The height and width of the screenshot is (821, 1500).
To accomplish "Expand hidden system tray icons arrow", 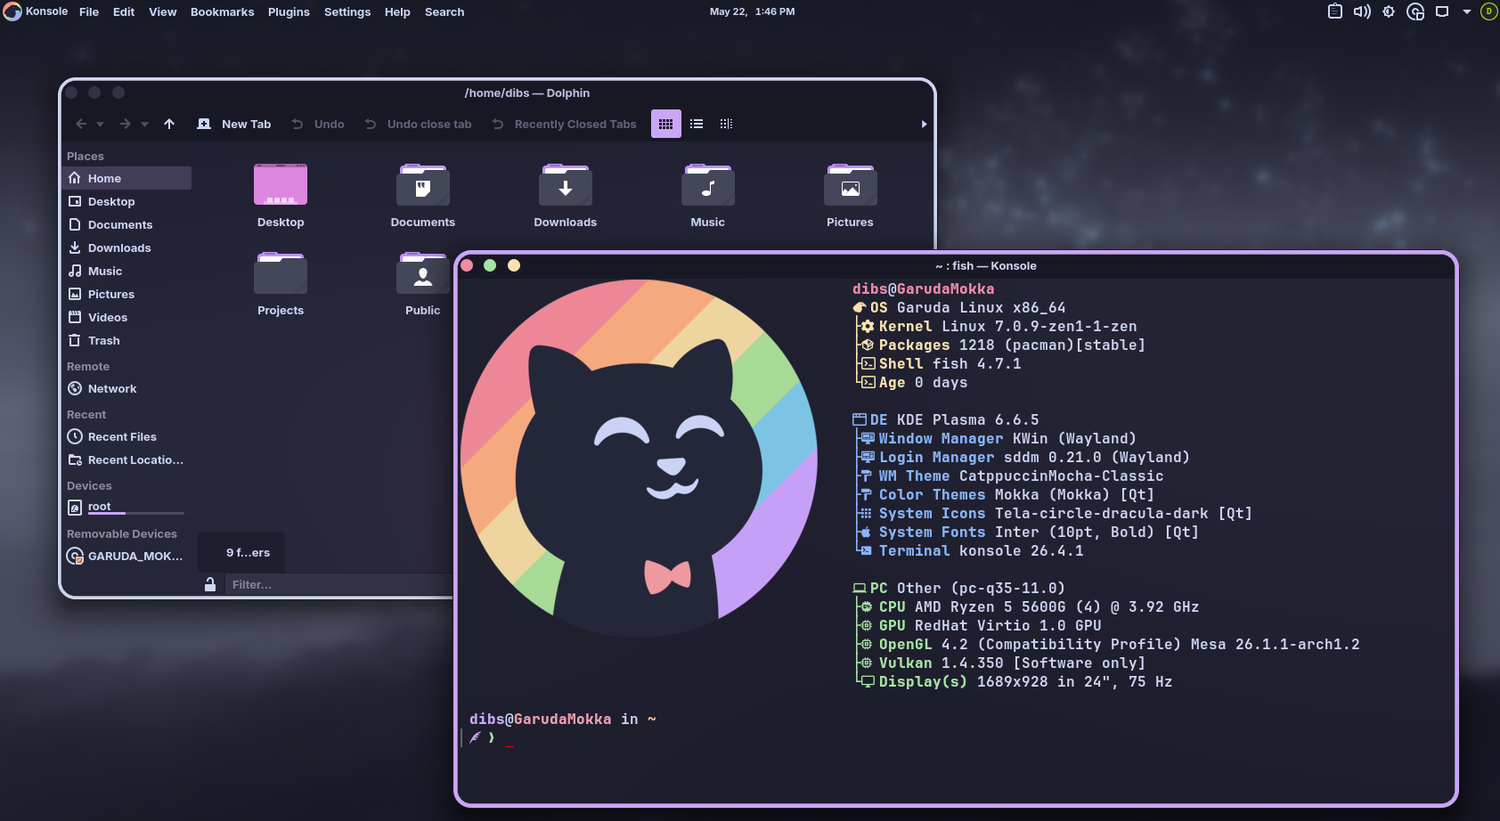I will point(1466,12).
